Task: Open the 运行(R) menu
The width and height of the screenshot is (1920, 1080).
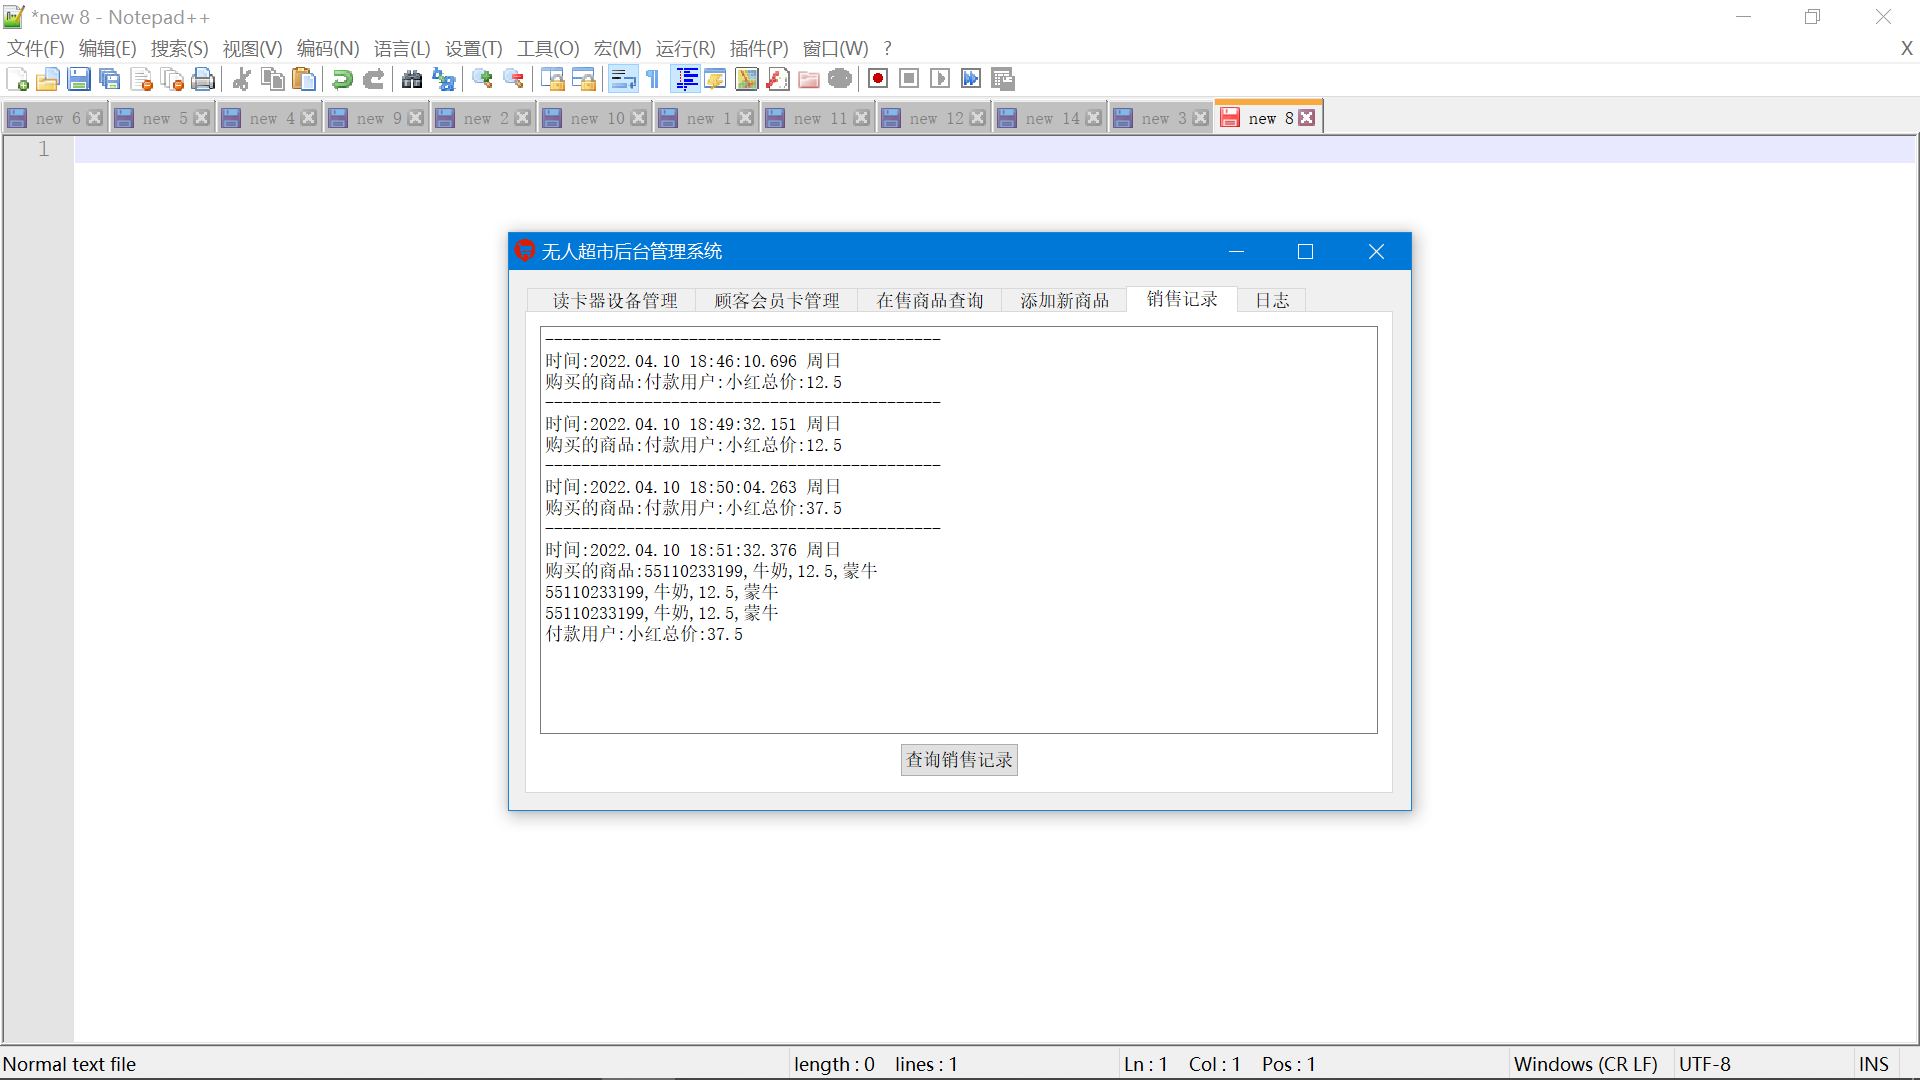Action: coord(685,48)
